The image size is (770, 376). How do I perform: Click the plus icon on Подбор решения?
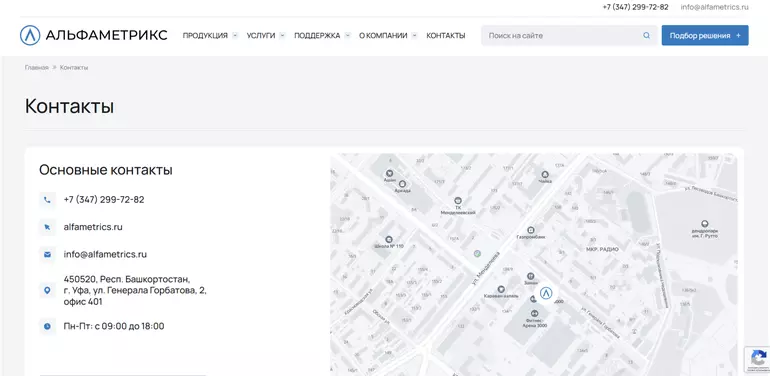point(739,35)
